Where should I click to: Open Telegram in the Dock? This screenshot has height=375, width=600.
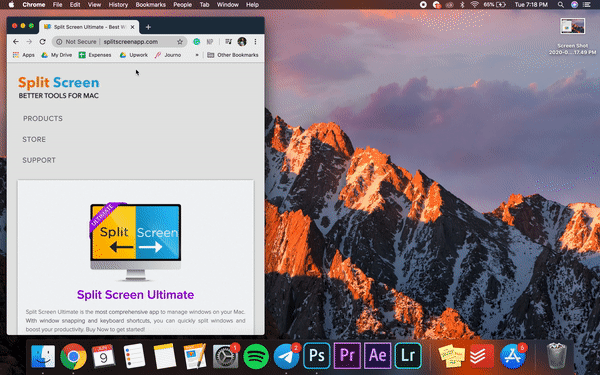coord(286,356)
